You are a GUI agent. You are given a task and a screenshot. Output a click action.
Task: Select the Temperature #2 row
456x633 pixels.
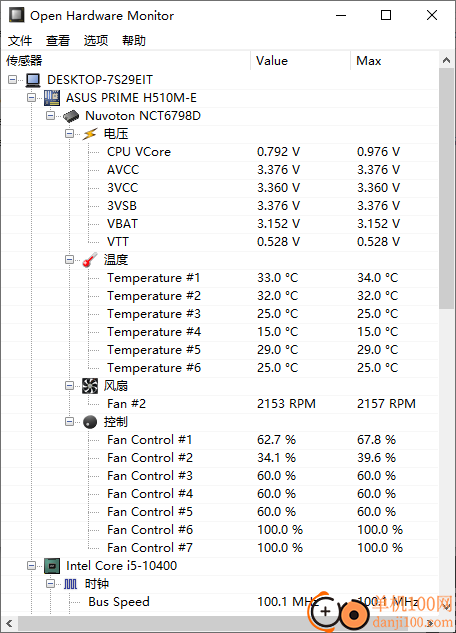point(220,296)
